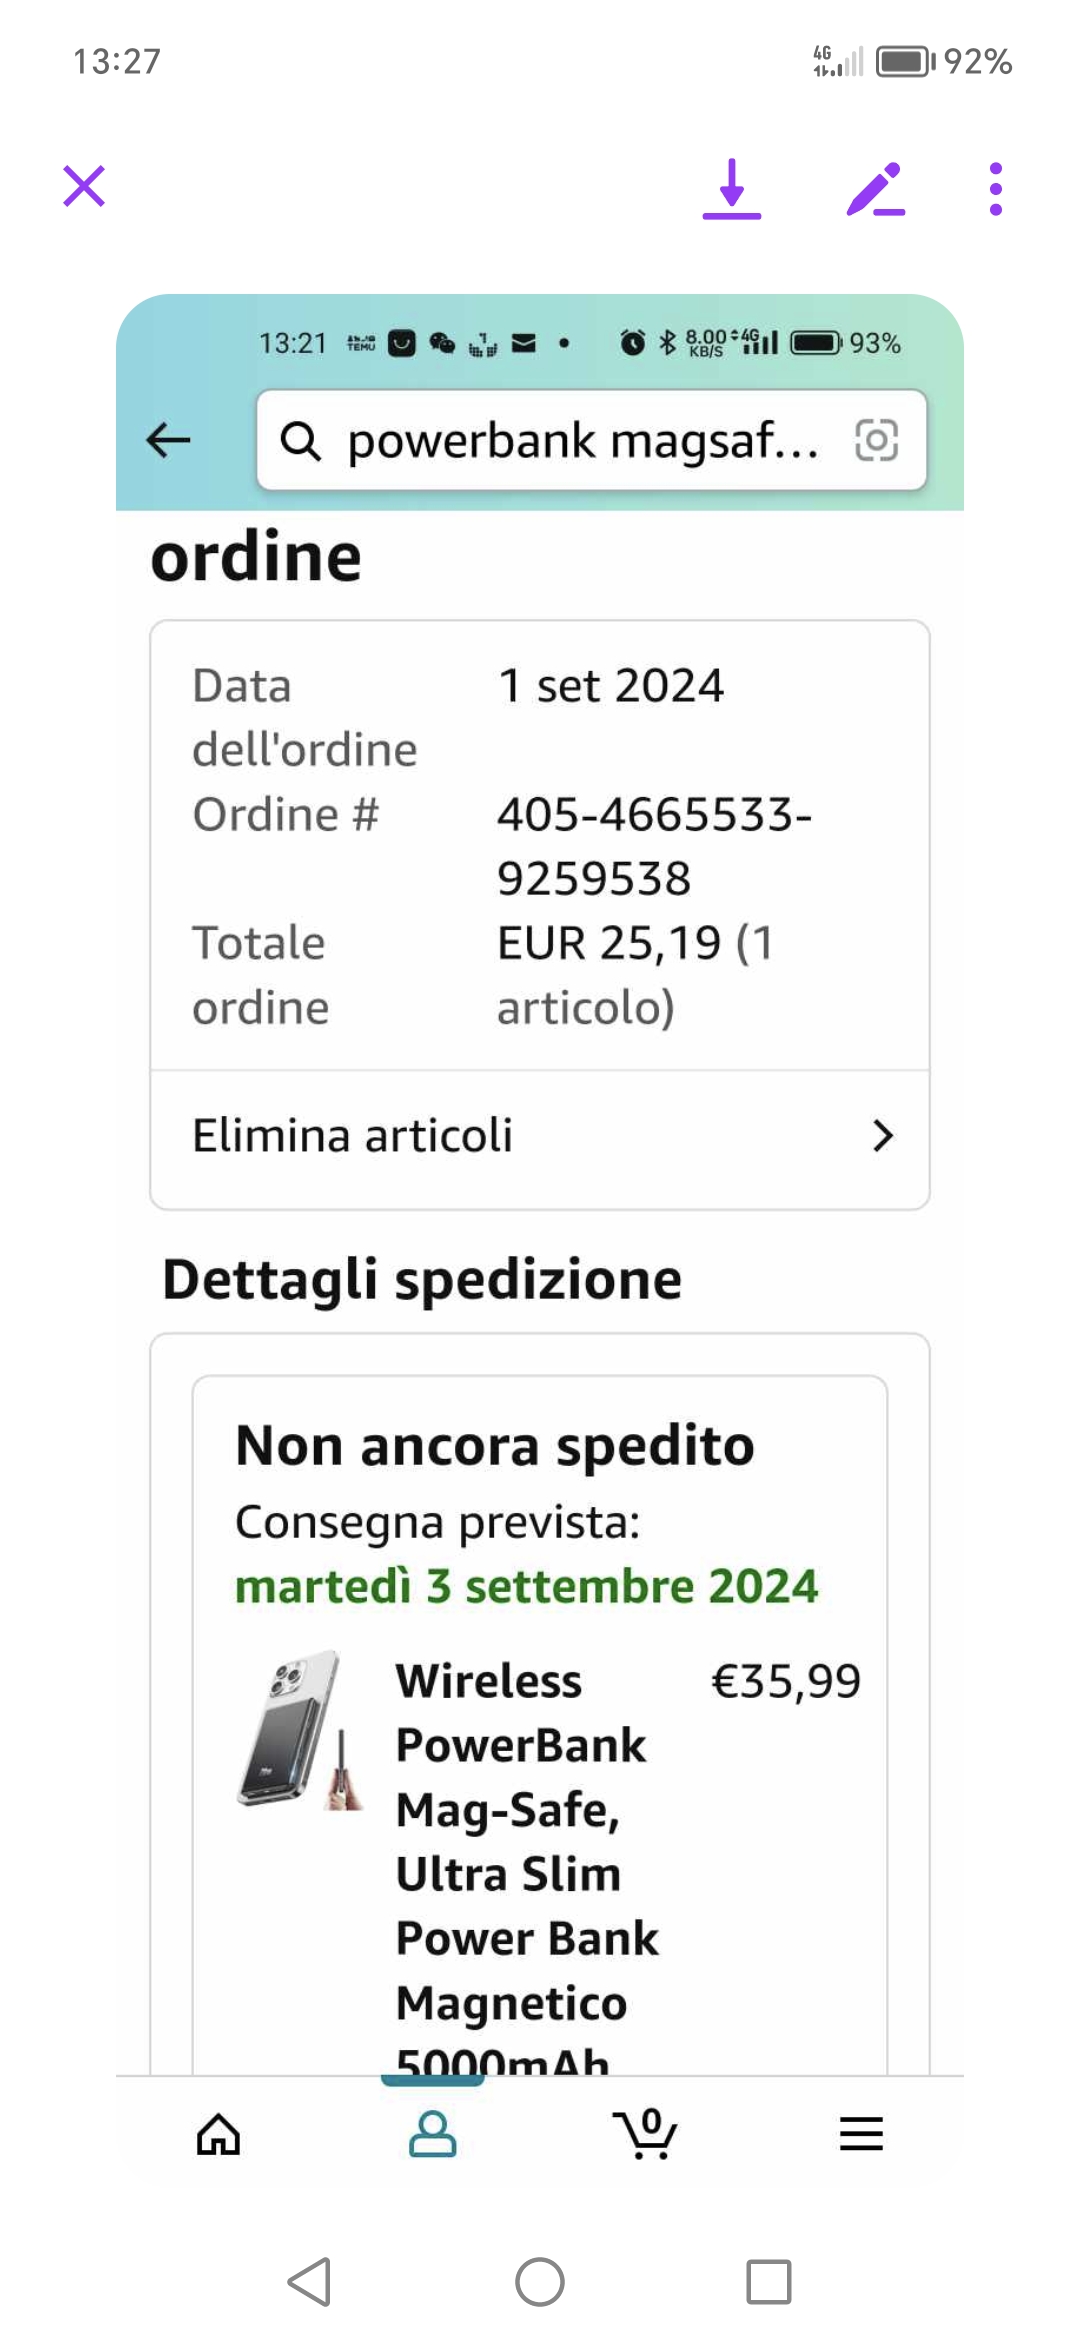Go to the Amazon home tab

coord(218,2134)
